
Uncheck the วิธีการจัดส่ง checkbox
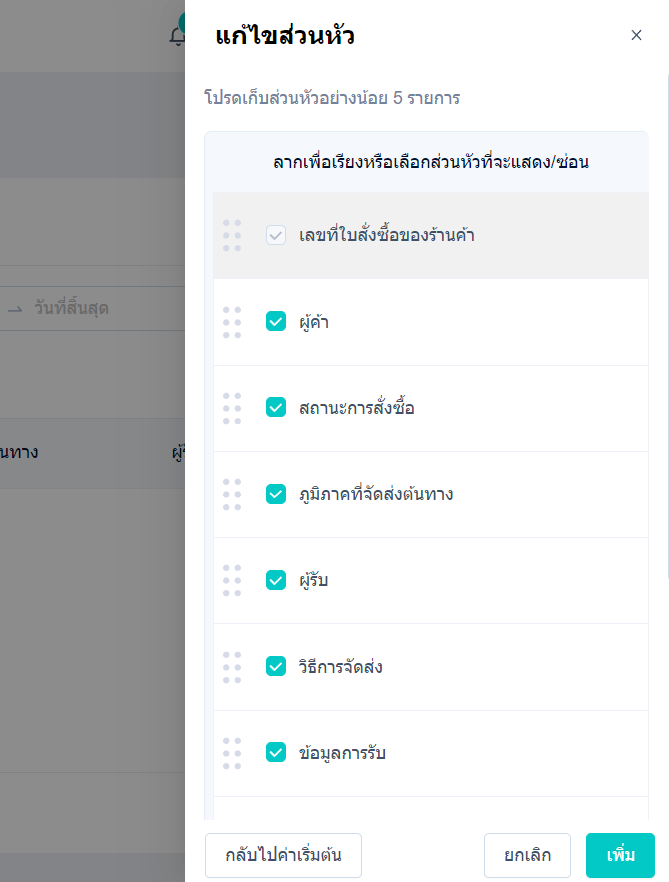pos(276,666)
